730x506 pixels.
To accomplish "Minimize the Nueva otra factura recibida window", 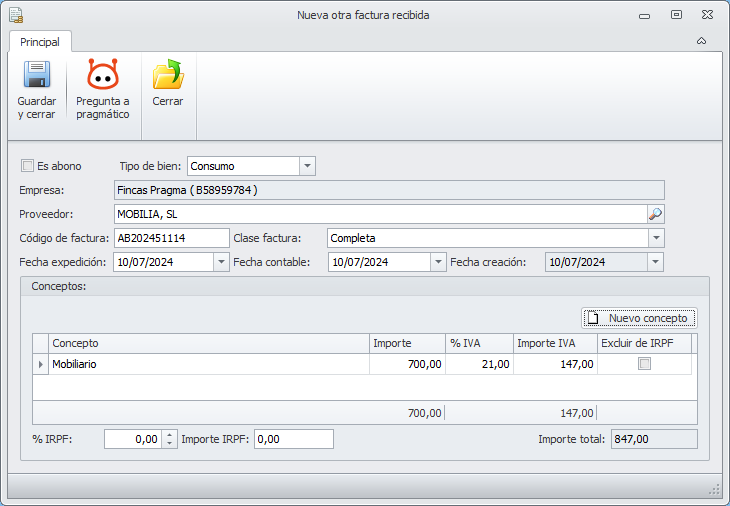I will 644,16.
